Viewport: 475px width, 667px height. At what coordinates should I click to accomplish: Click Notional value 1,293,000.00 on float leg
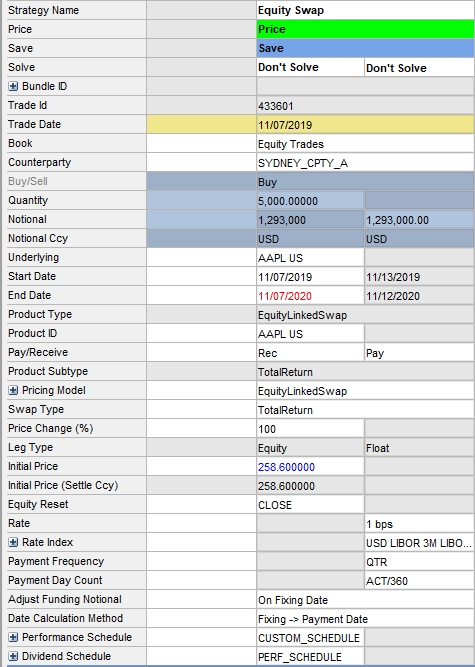click(419, 219)
